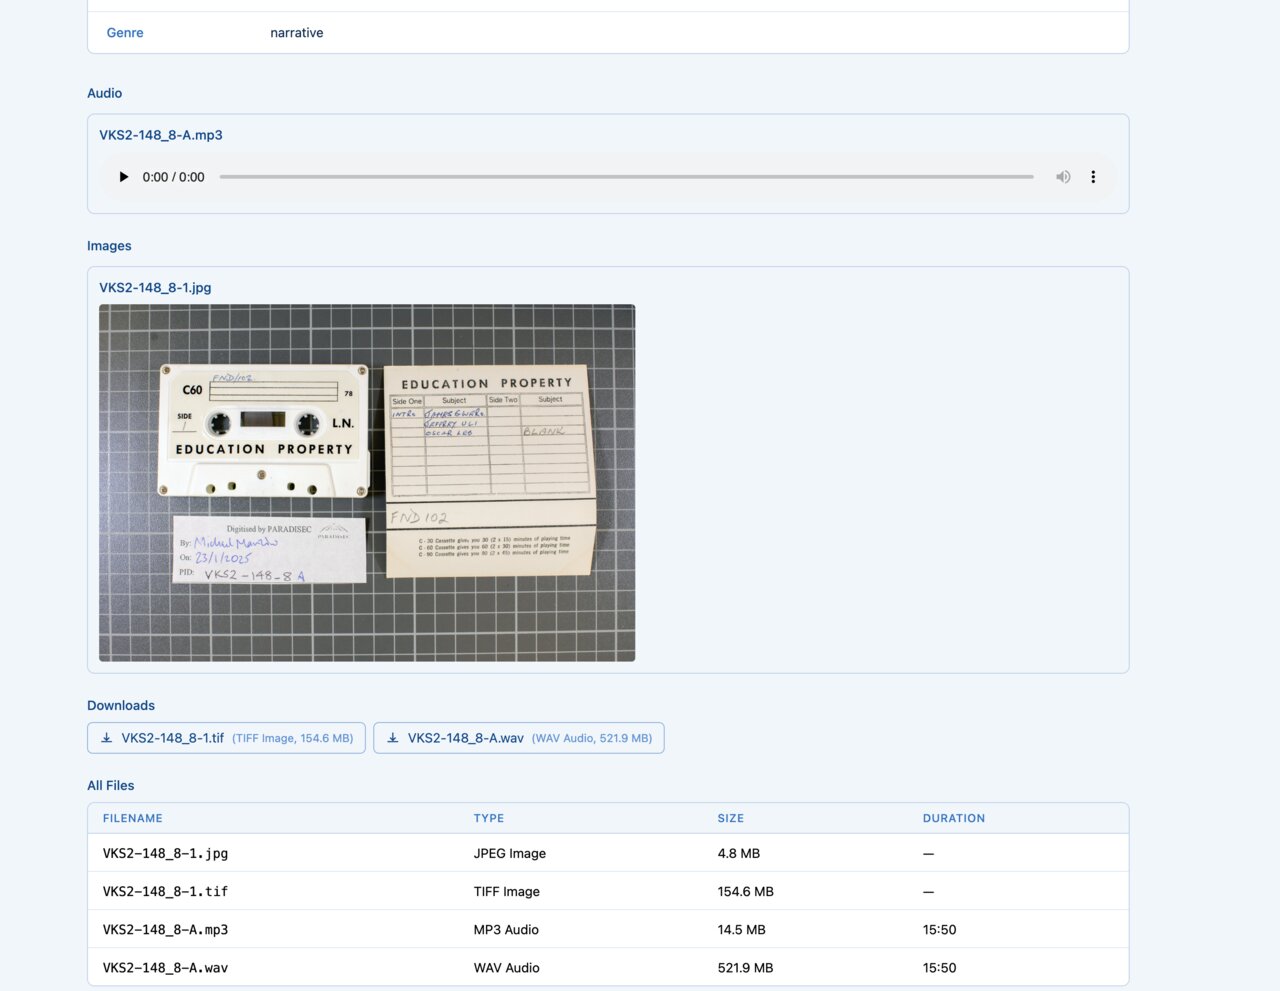Download the VKS2-148_8-1.tif file

click(225, 737)
